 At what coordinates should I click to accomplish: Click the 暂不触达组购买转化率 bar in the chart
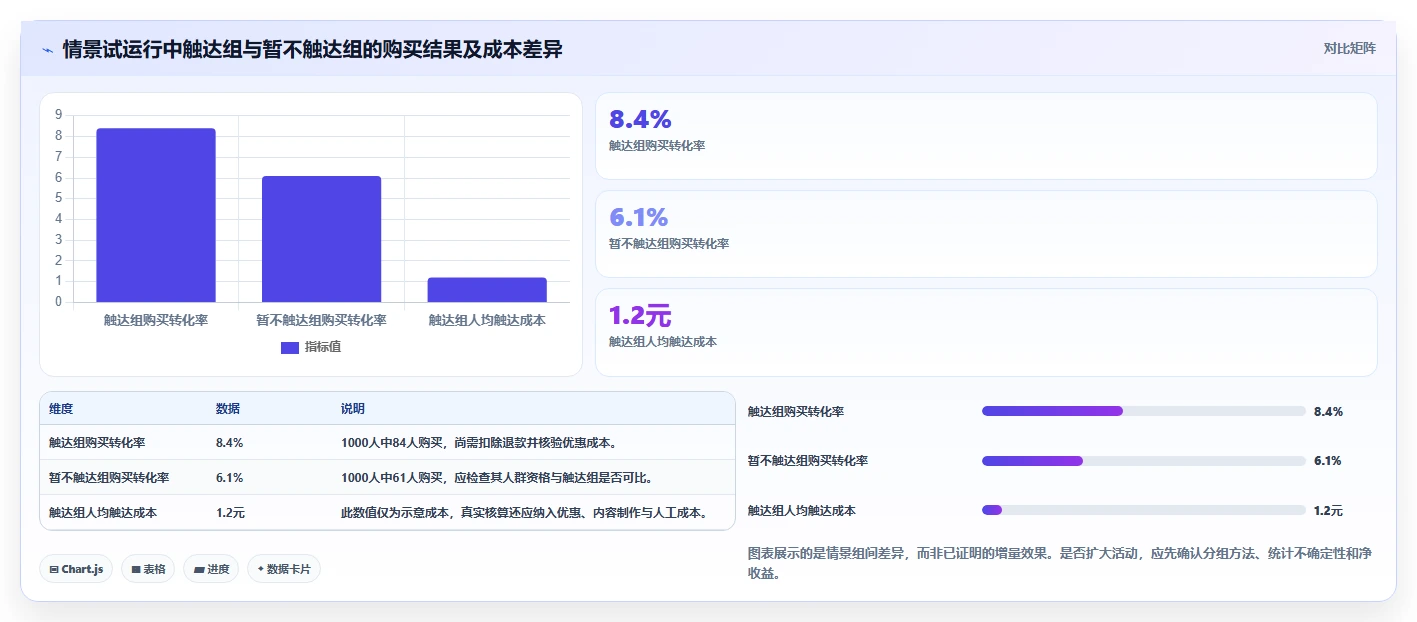(x=321, y=239)
